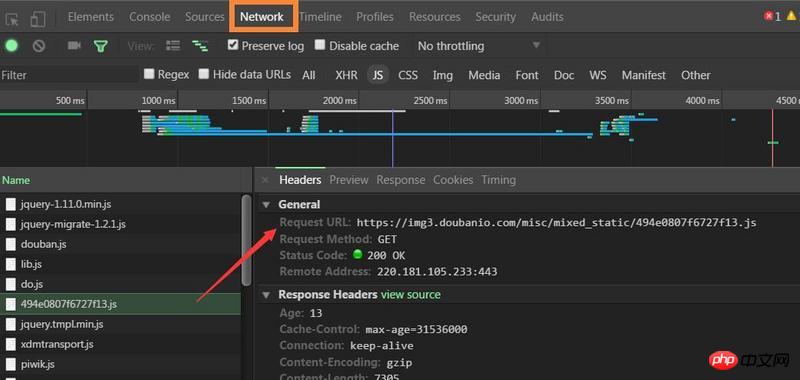Close the request details pane
The height and width of the screenshot is (380, 800).
[265, 180]
